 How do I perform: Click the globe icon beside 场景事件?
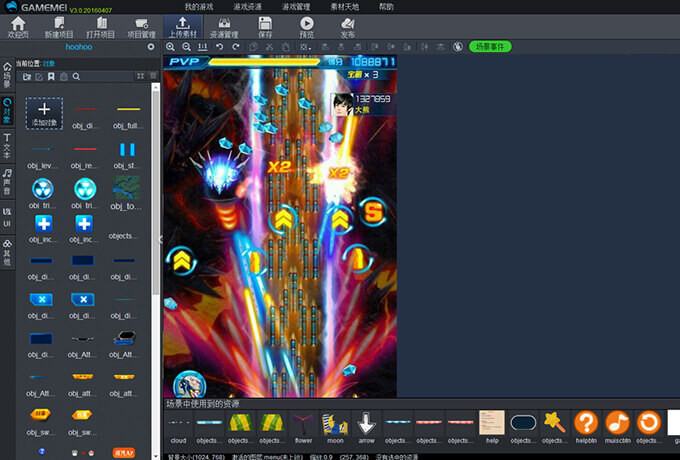click(x=458, y=47)
